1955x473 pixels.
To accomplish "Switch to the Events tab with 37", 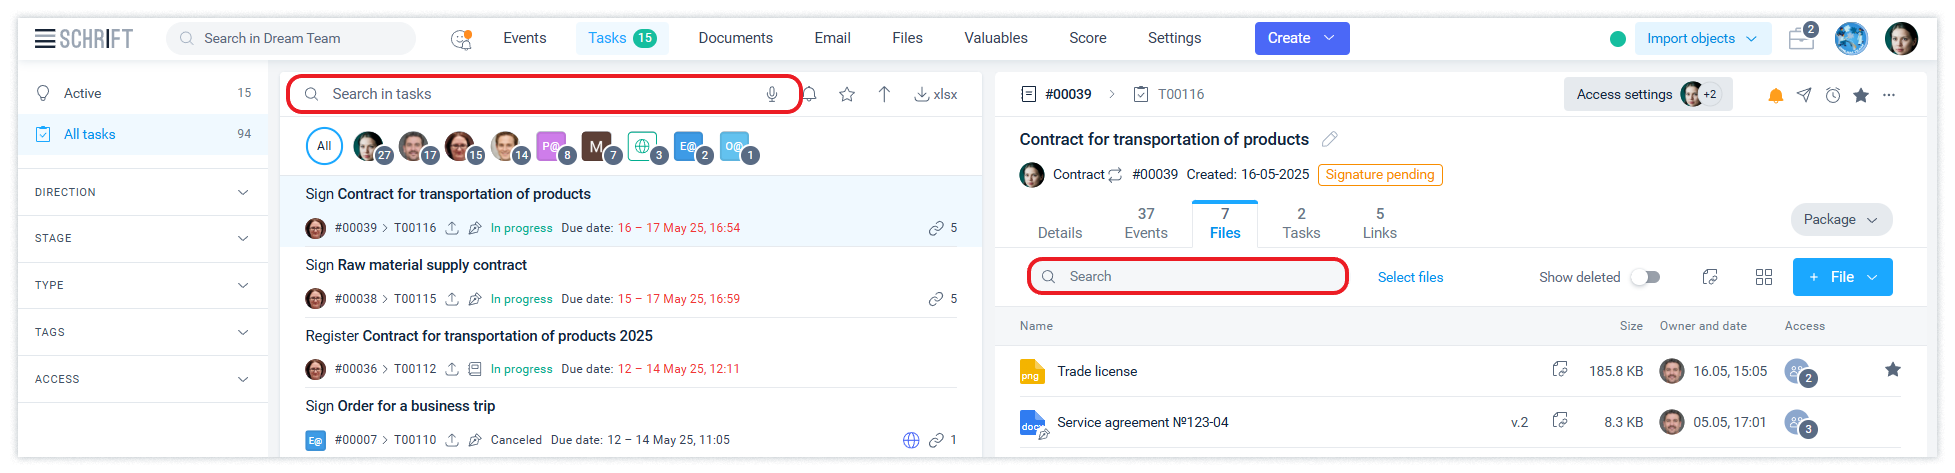I will coord(1146,223).
